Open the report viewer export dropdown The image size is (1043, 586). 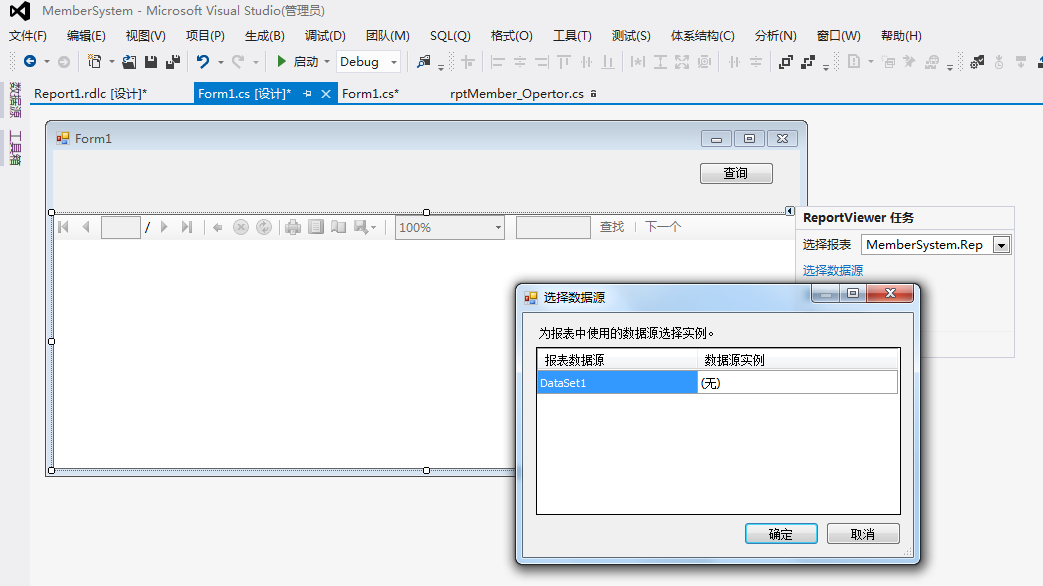tap(365, 227)
